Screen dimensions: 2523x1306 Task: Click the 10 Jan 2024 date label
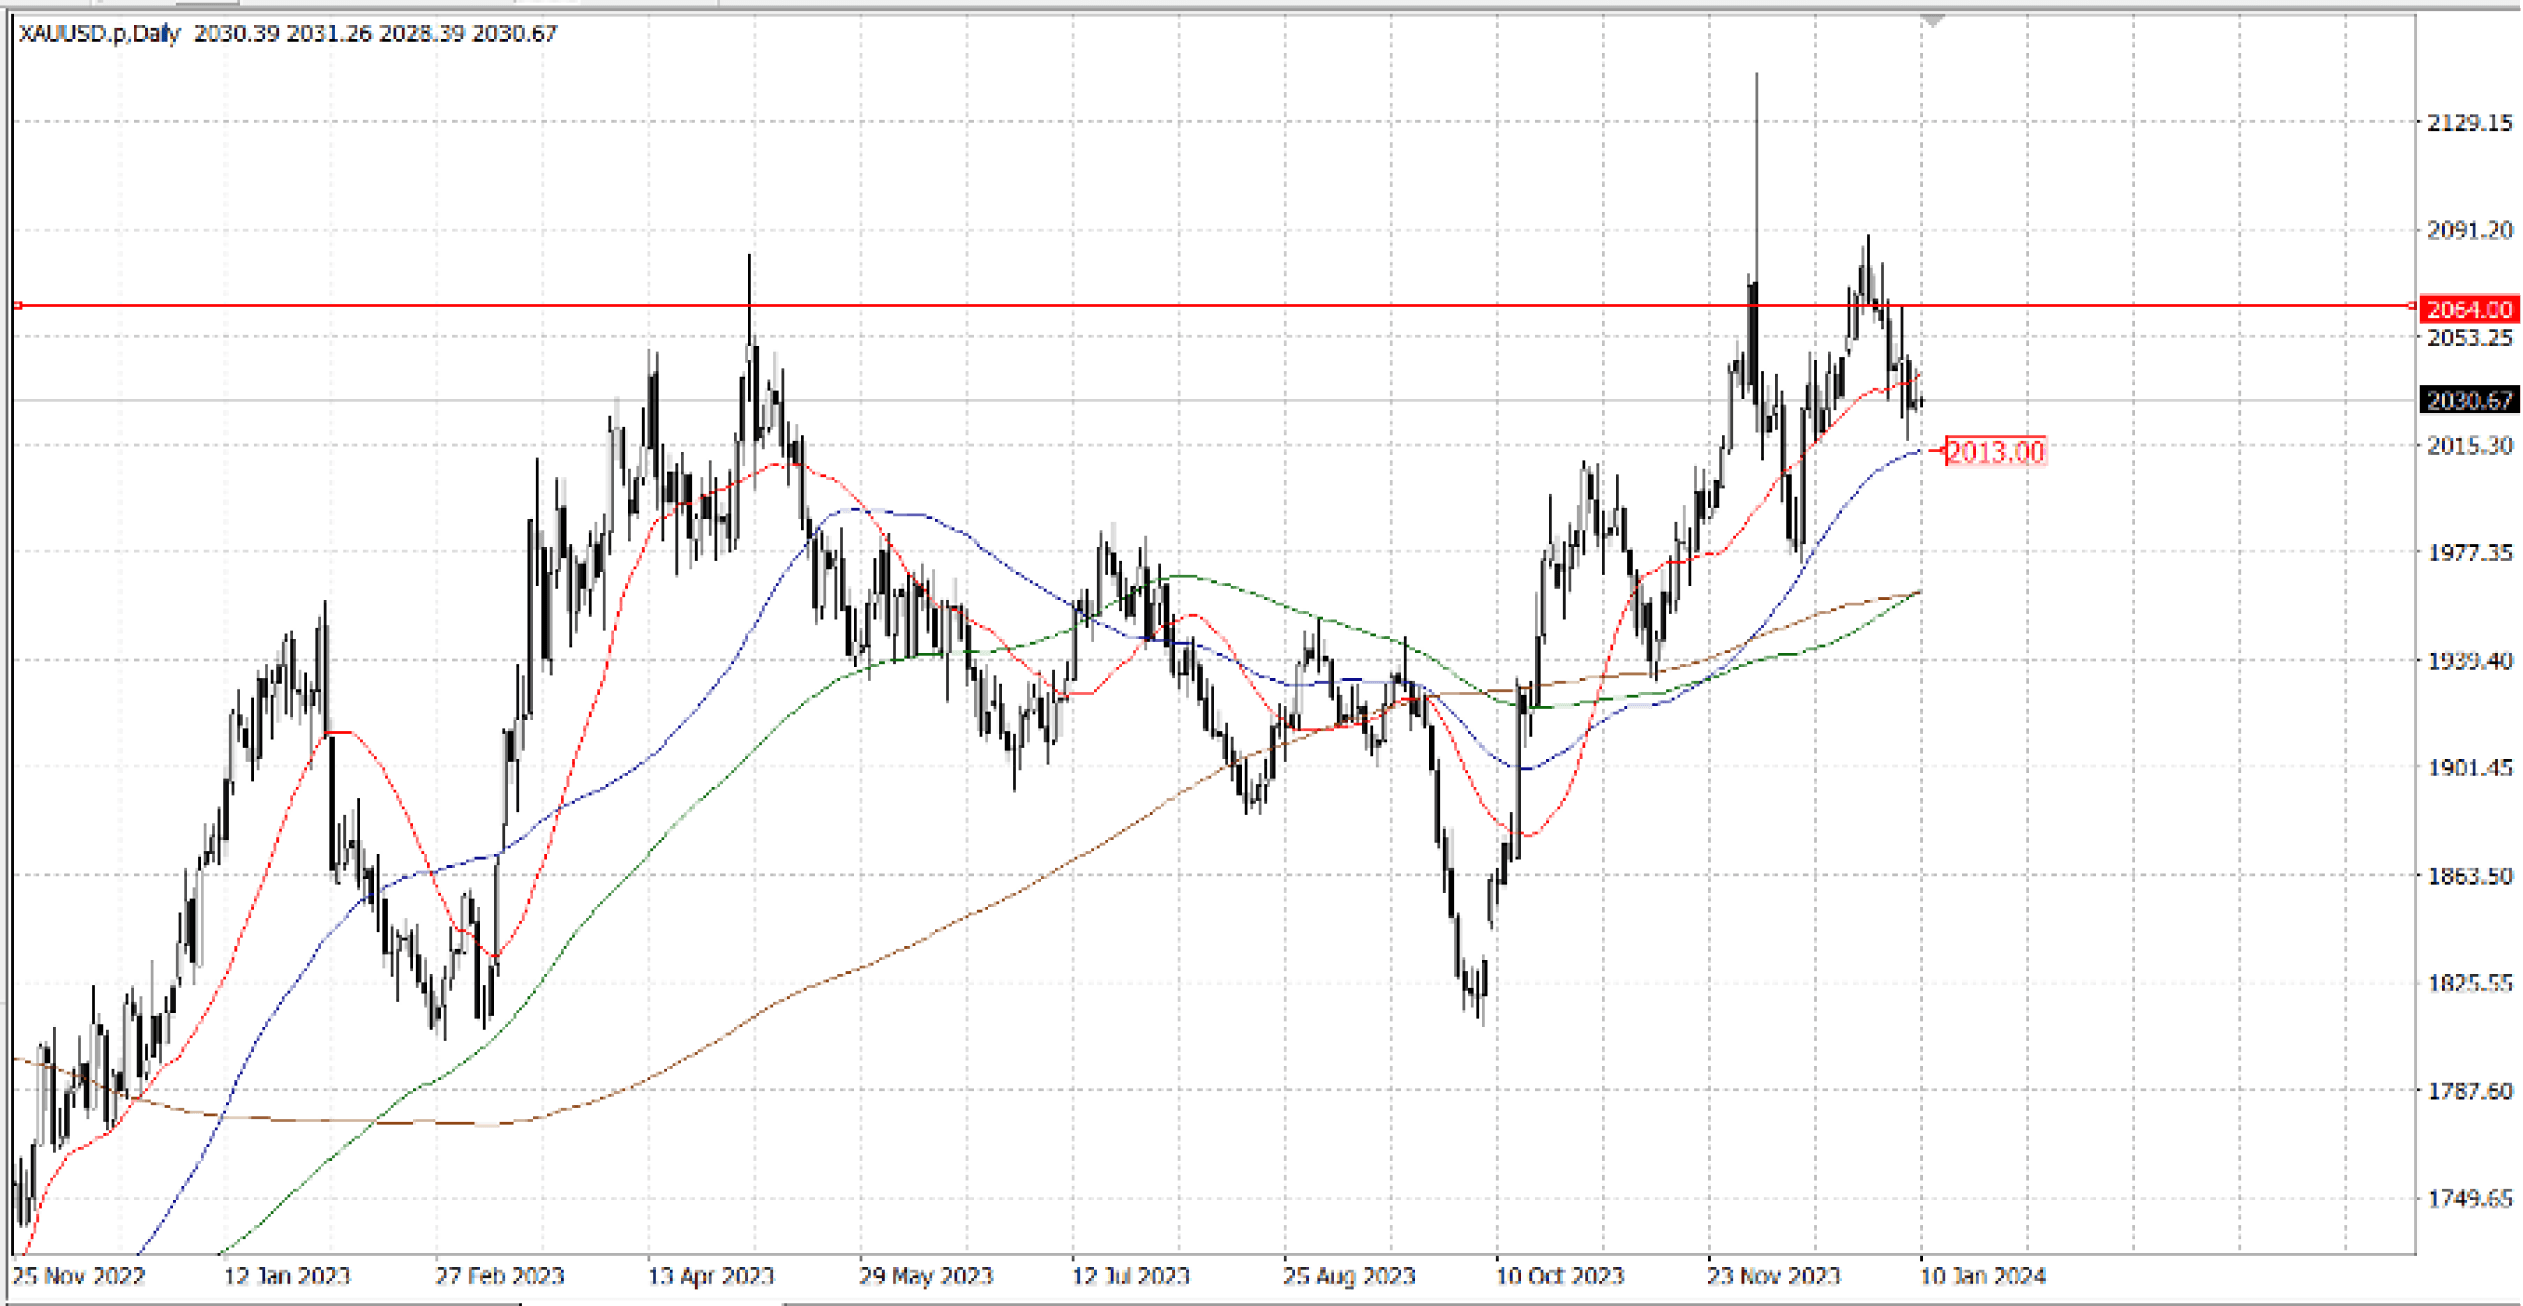pos(1983,1276)
